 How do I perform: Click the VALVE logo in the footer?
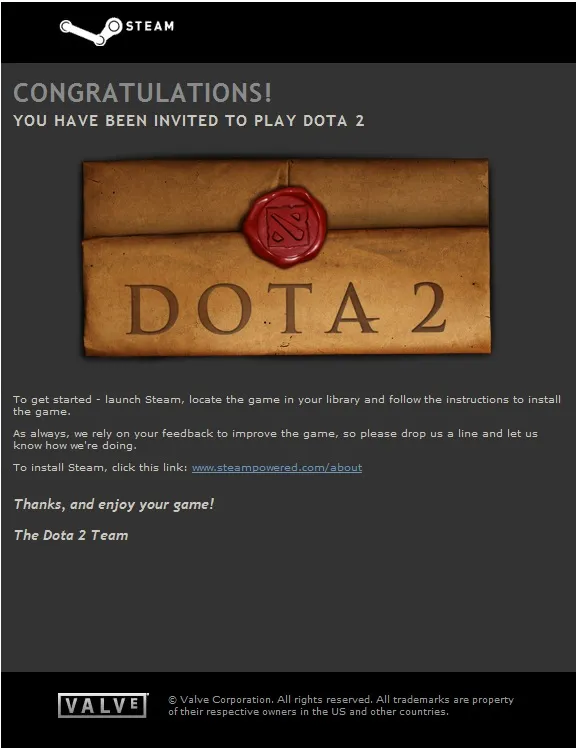(103, 705)
